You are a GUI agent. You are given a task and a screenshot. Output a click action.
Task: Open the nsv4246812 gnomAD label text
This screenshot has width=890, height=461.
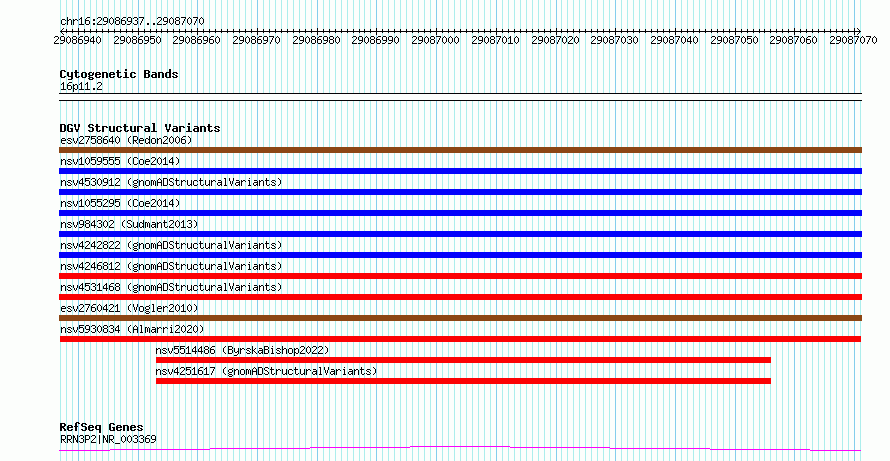[171, 266]
